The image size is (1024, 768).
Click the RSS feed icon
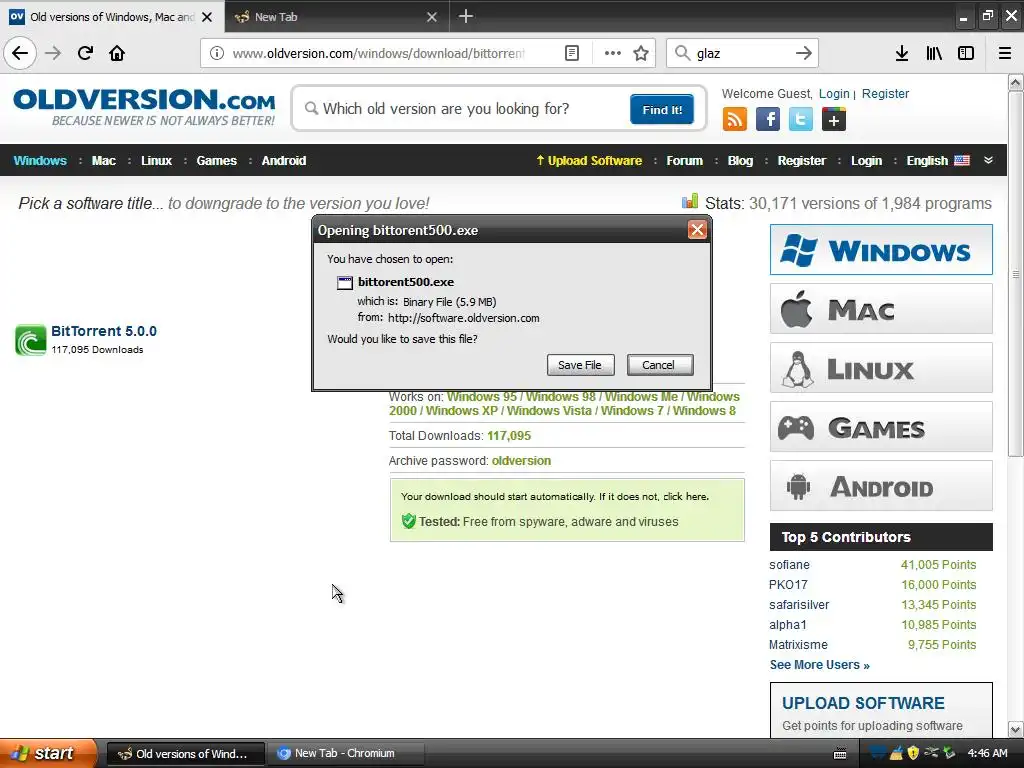pos(735,120)
